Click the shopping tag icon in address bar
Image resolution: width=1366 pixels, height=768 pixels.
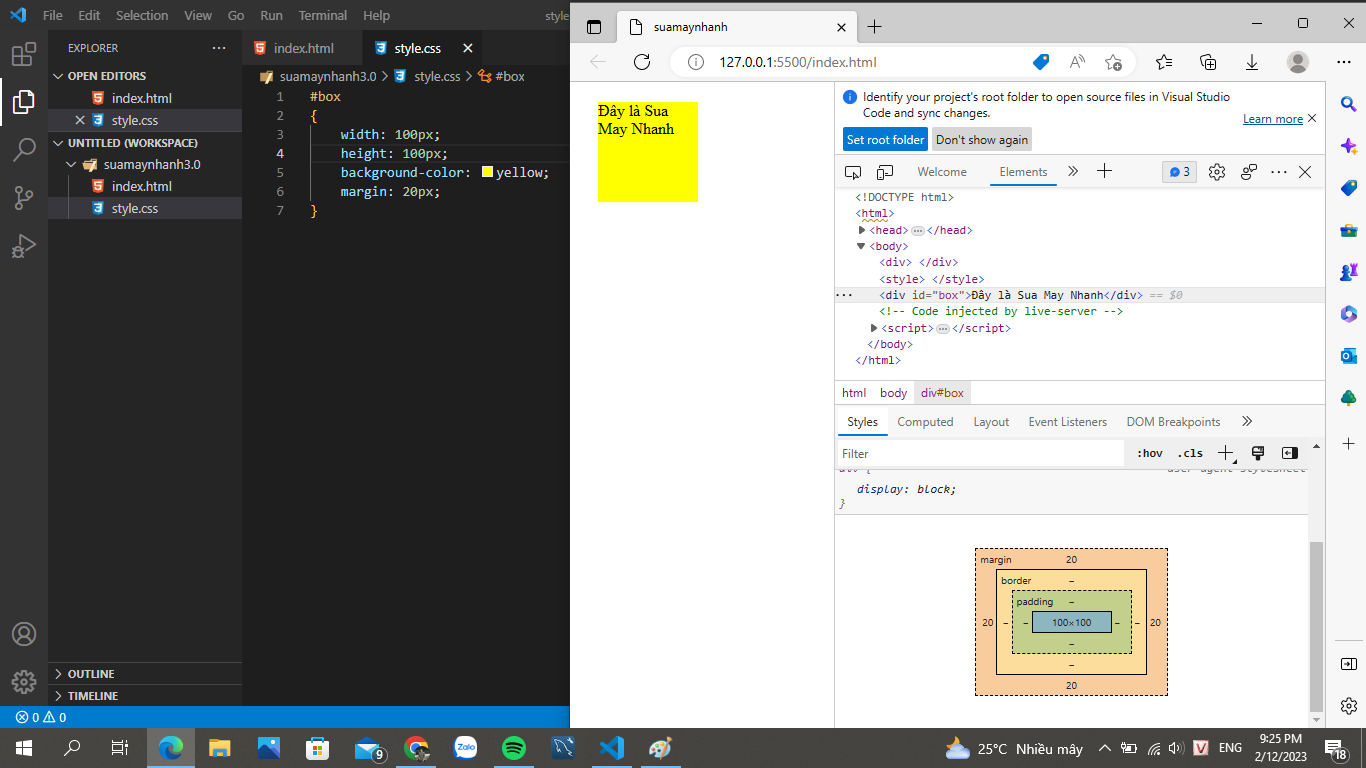tap(1041, 62)
